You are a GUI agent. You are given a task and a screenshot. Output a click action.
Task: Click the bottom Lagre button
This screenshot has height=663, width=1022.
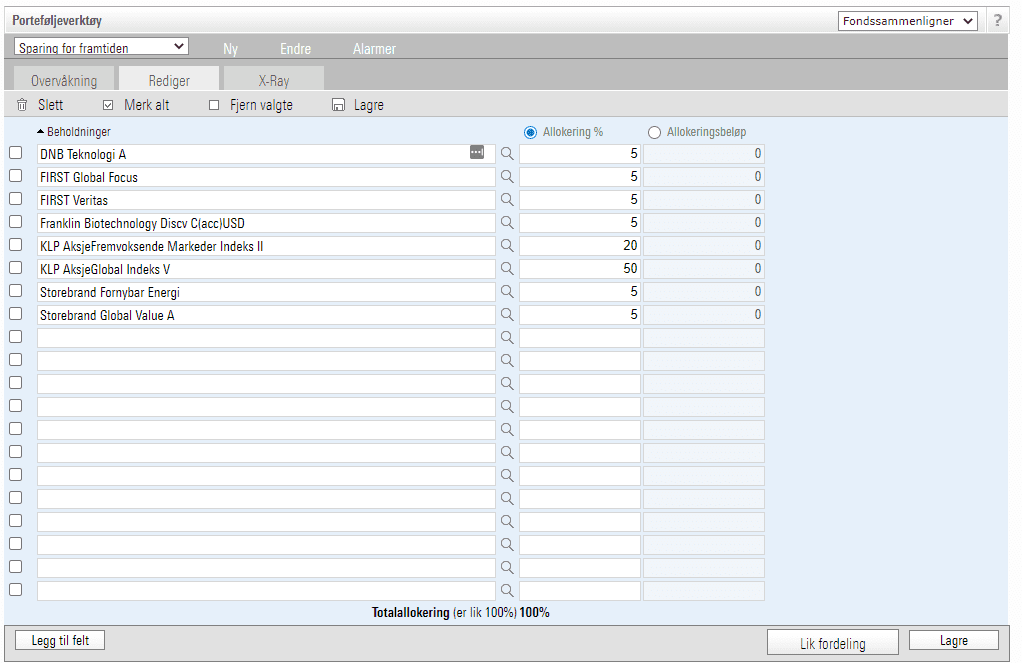pos(954,640)
